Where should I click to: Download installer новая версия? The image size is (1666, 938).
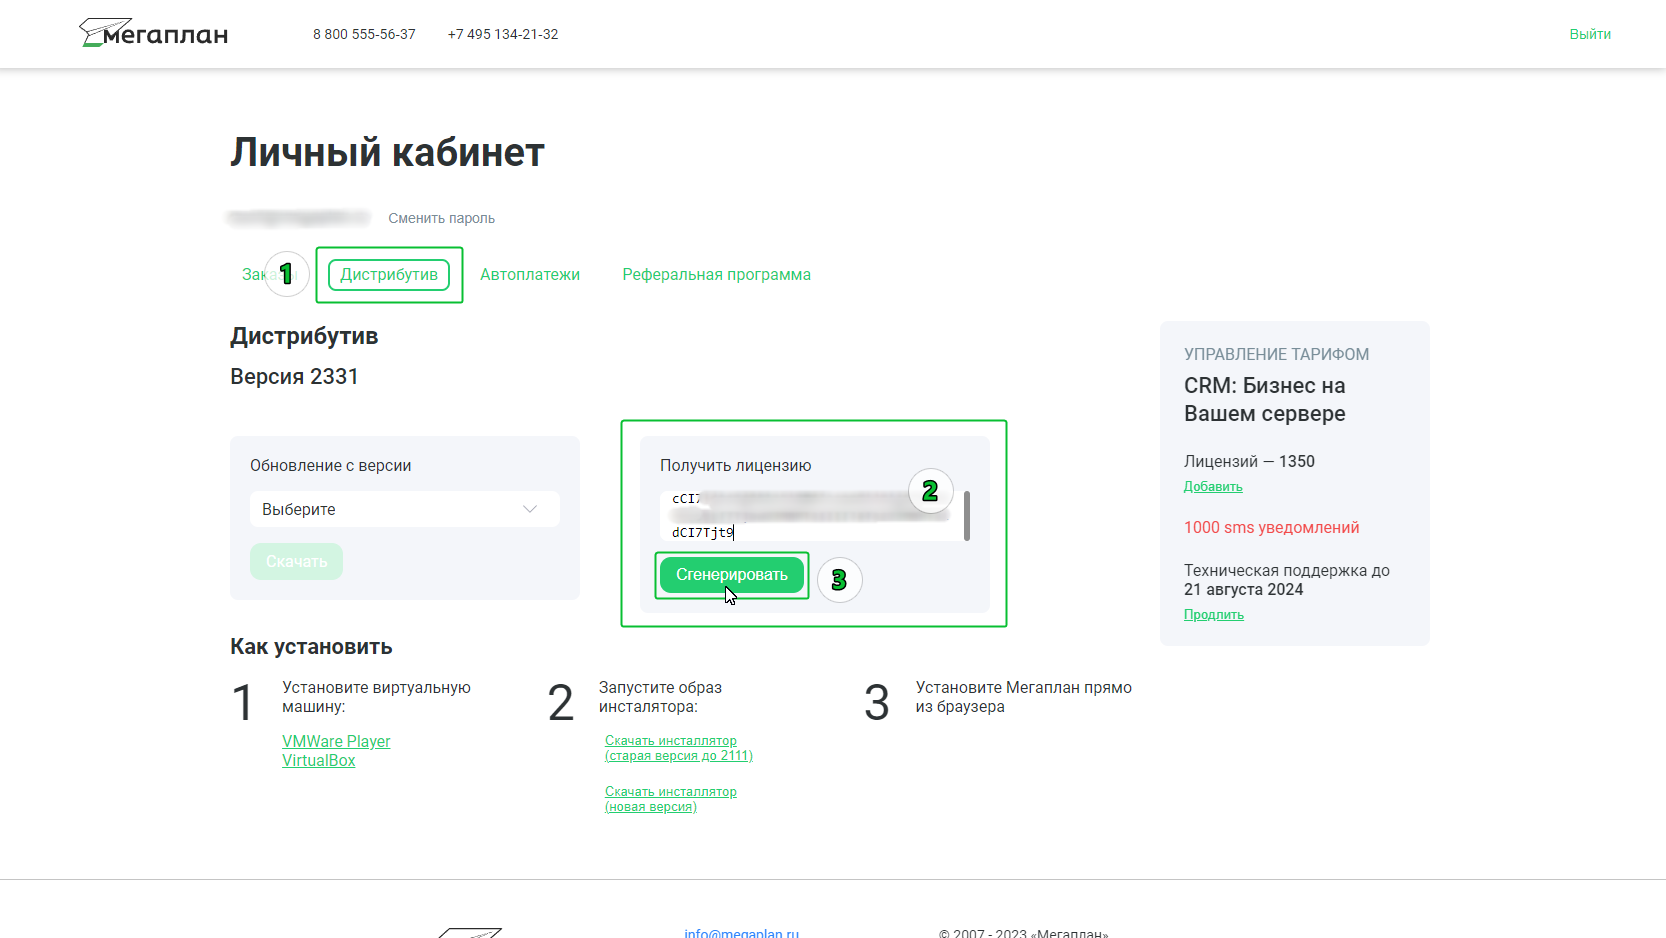(x=671, y=799)
